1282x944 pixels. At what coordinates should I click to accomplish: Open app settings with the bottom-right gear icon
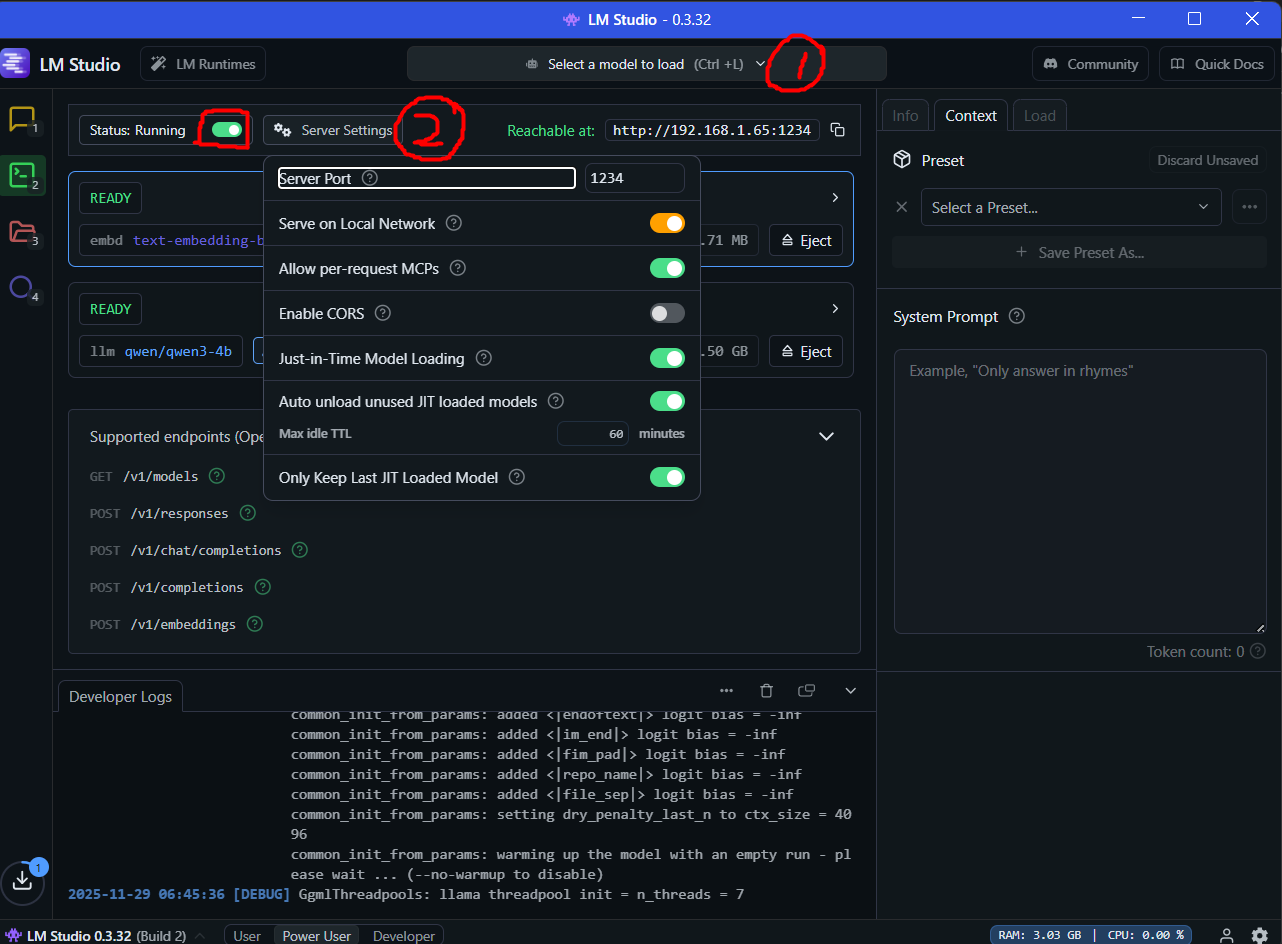pos(1260,936)
